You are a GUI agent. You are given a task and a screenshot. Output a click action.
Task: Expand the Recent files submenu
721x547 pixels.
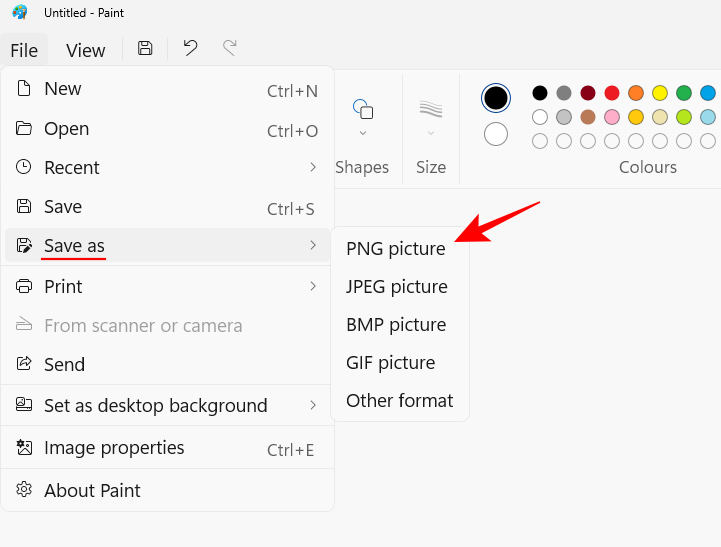coord(313,167)
